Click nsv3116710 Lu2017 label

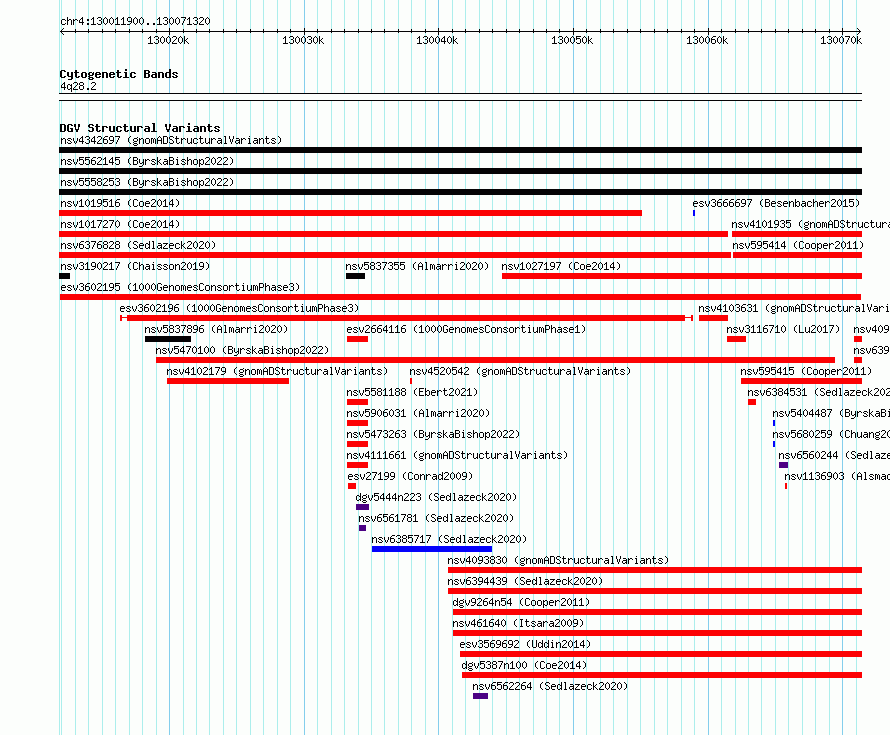[x=783, y=329]
